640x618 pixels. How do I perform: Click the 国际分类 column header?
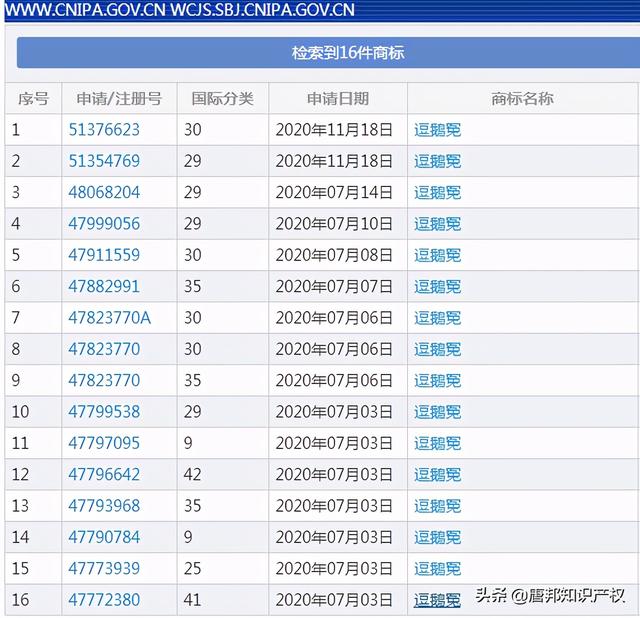pos(222,98)
